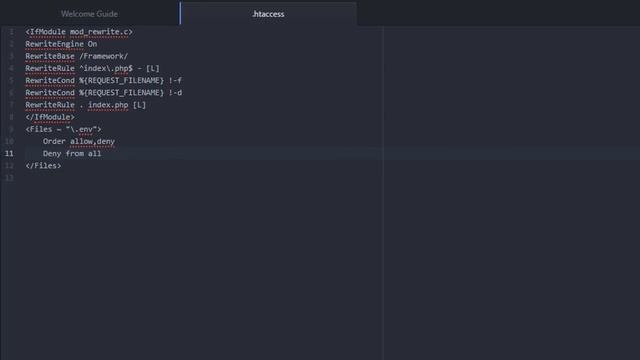Screen dimensions: 640x360
Task: Select the .htaccess tab
Action: click(268, 14)
